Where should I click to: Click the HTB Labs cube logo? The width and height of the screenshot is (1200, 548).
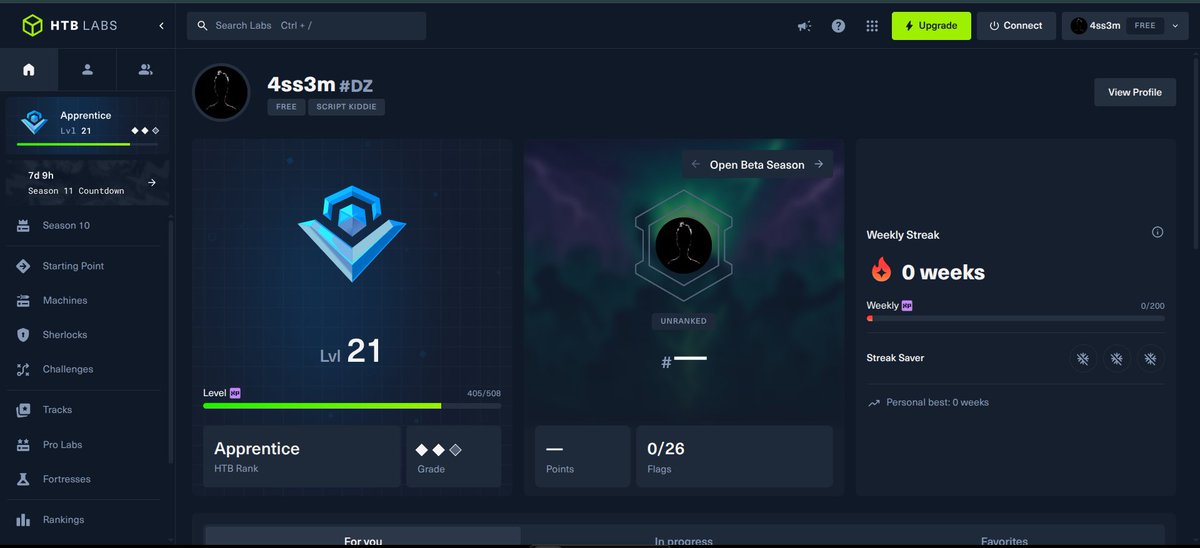pos(33,26)
